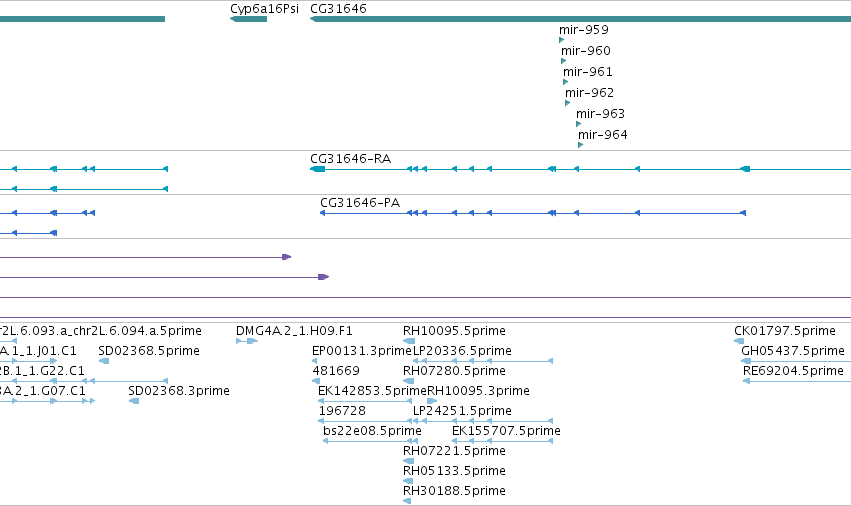Click the CG31646 gene label
The height and width of the screenshot is (506, 851).
pos(338,9)
